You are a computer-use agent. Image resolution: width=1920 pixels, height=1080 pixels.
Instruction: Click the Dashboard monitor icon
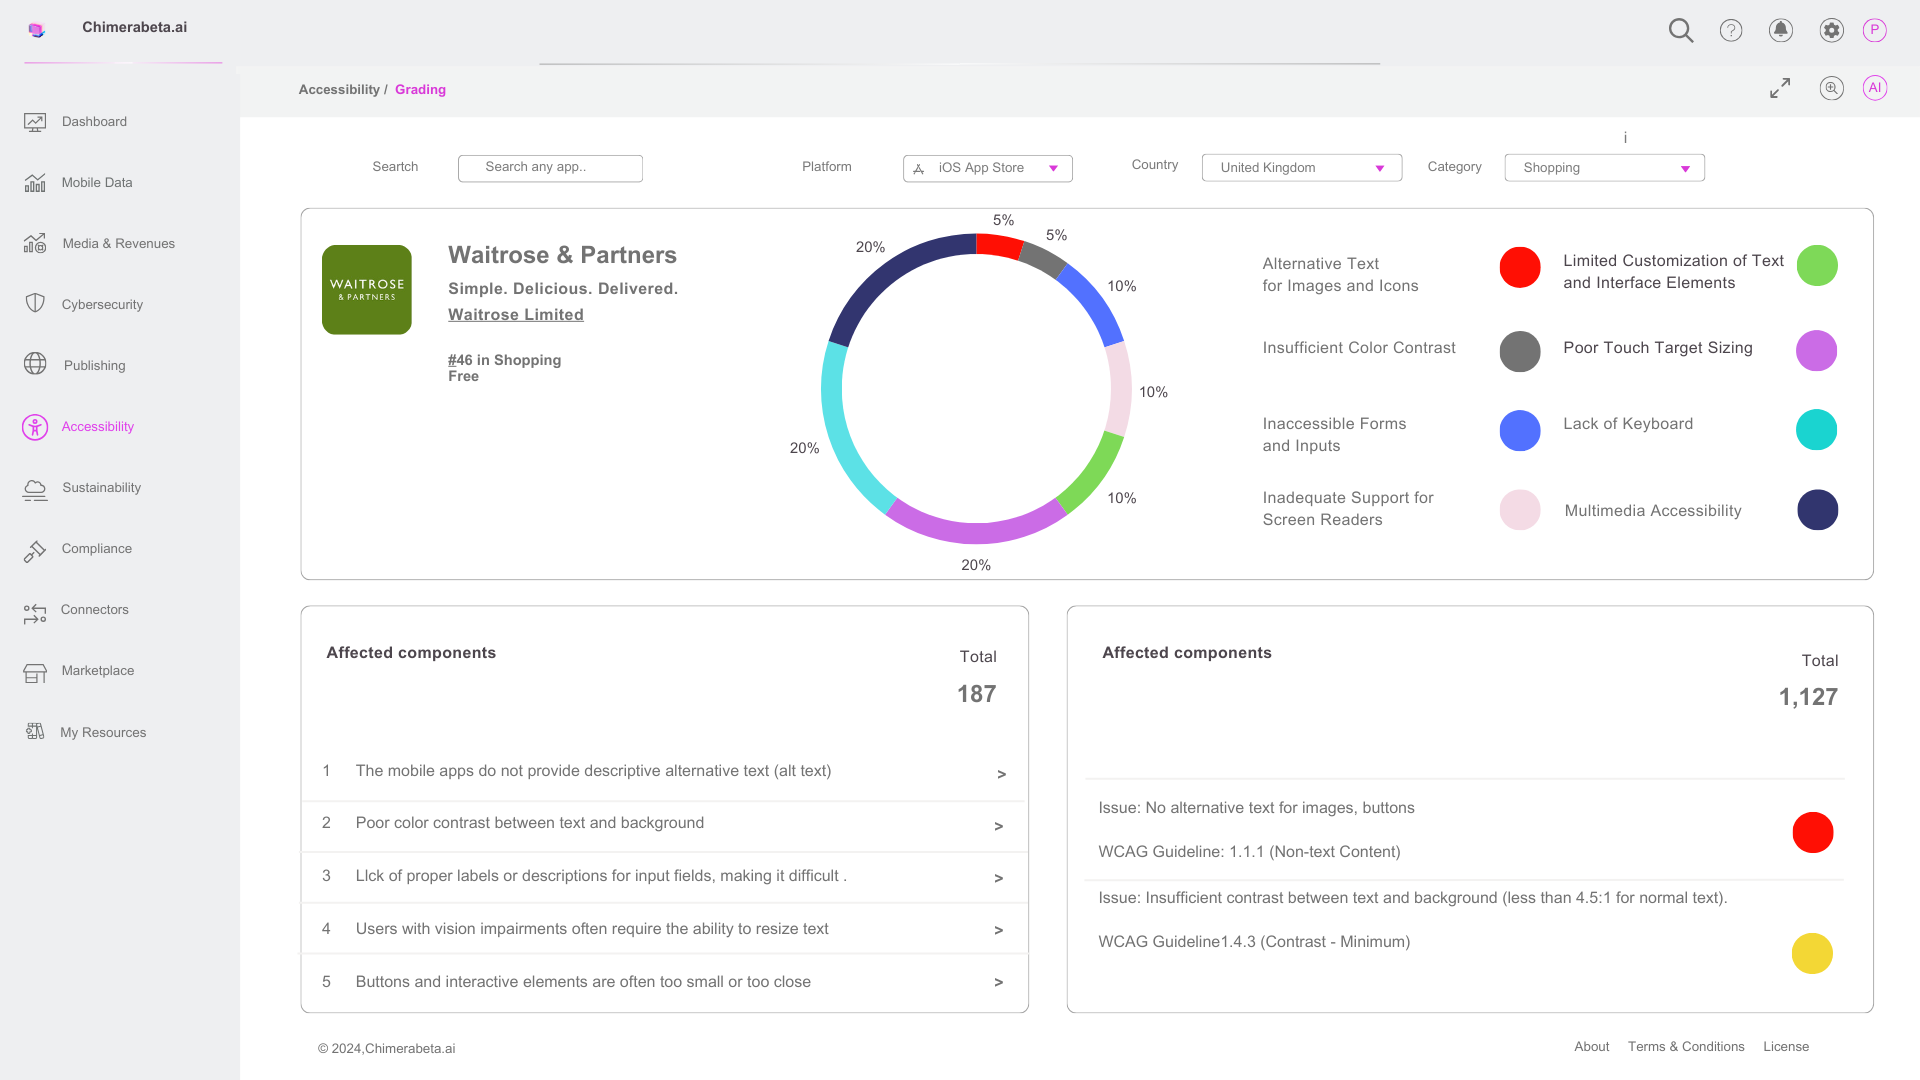(35, 122)
